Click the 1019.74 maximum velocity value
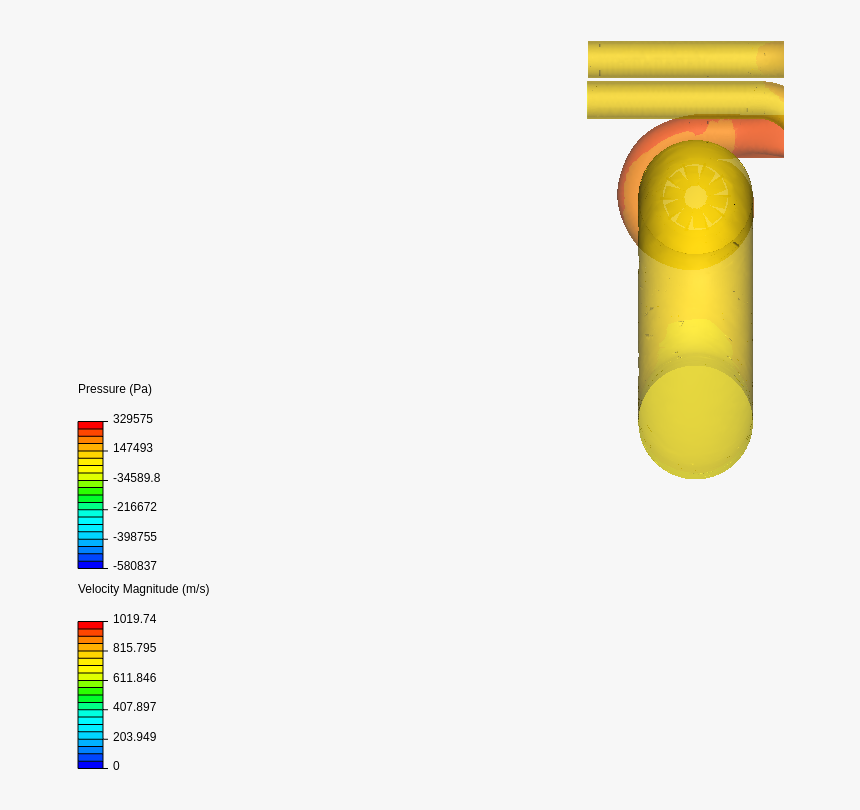 click(x=134, y=619)
